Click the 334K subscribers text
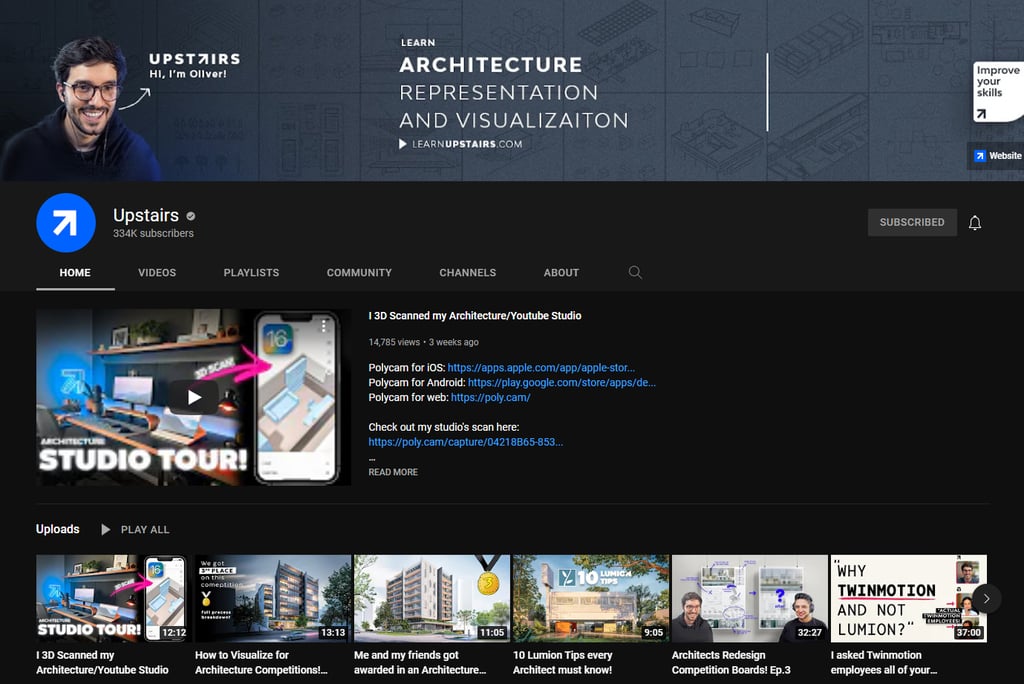 pyautogui.click(x=153, y=233)
